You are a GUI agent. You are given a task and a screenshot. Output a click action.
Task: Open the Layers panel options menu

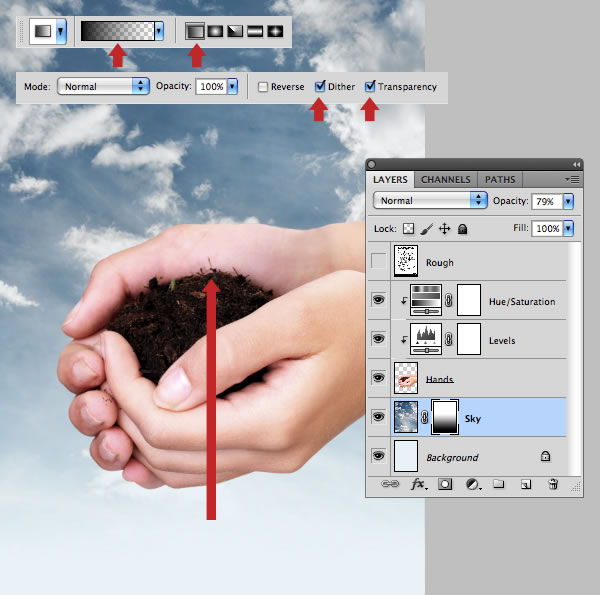tap(572, 179)
